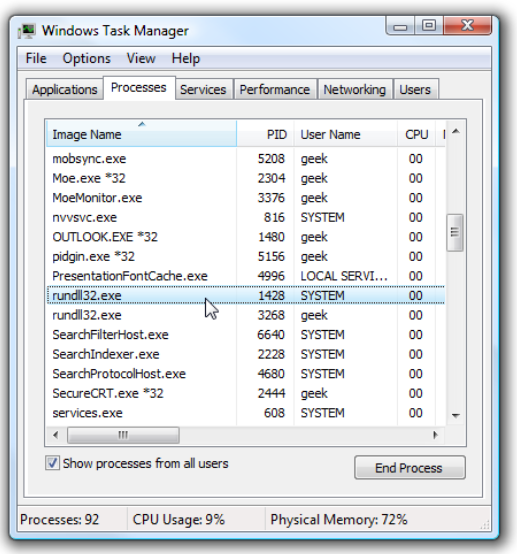Open the Options menu
This screenshot has height=554, width=517.
point(87,58)
